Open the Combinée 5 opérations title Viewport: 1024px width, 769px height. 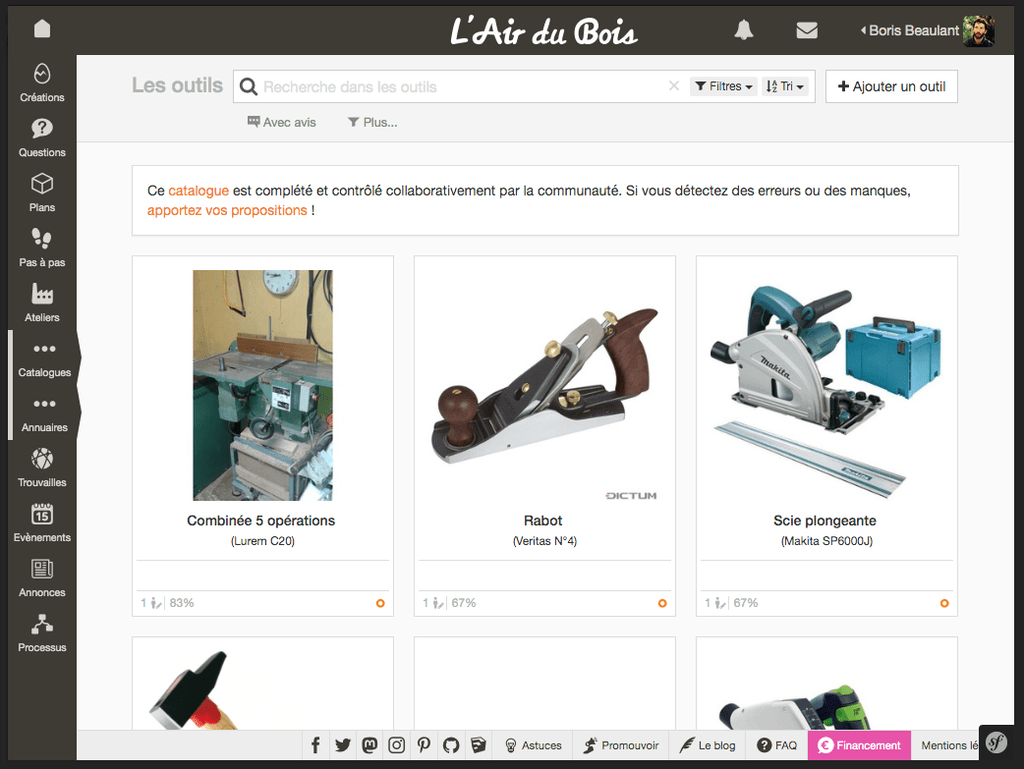point(261,520)
